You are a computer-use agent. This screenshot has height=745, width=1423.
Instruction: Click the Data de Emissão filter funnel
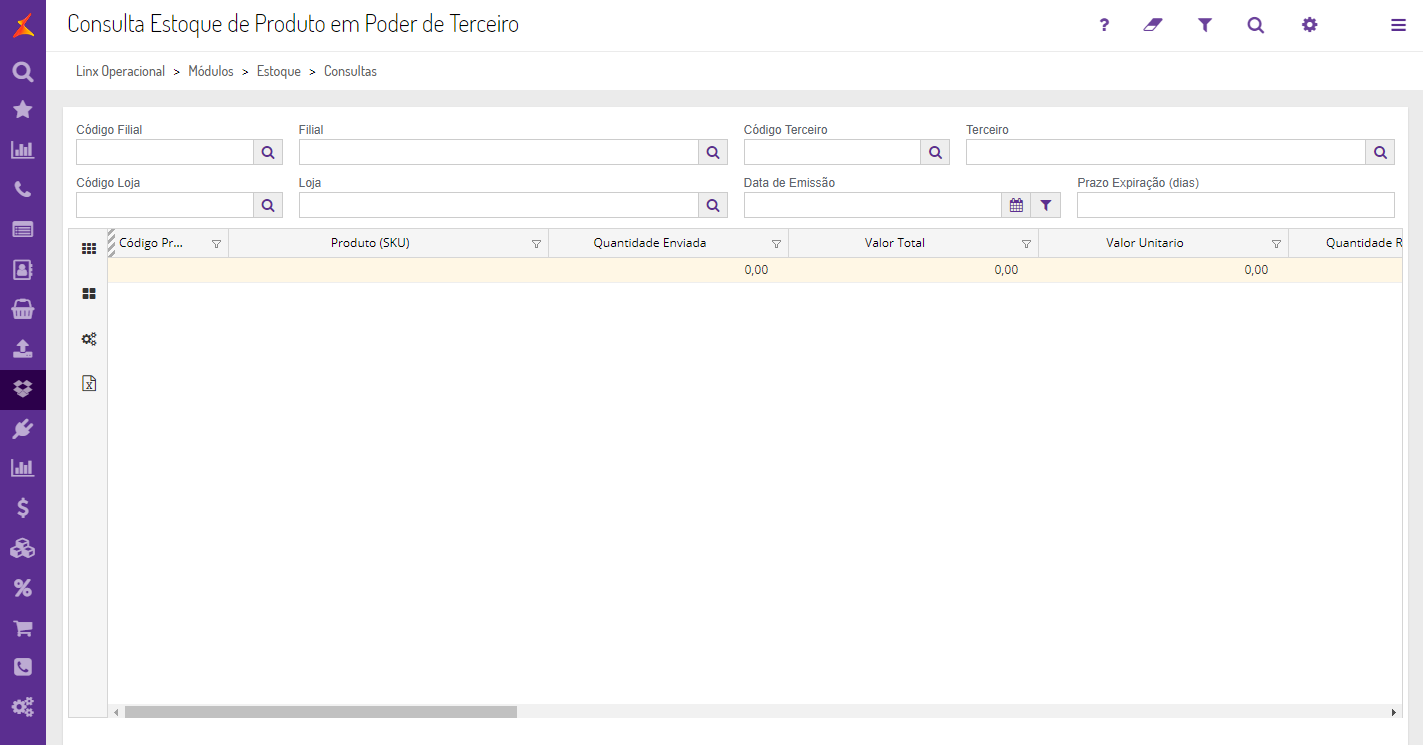click(1046, 205)
